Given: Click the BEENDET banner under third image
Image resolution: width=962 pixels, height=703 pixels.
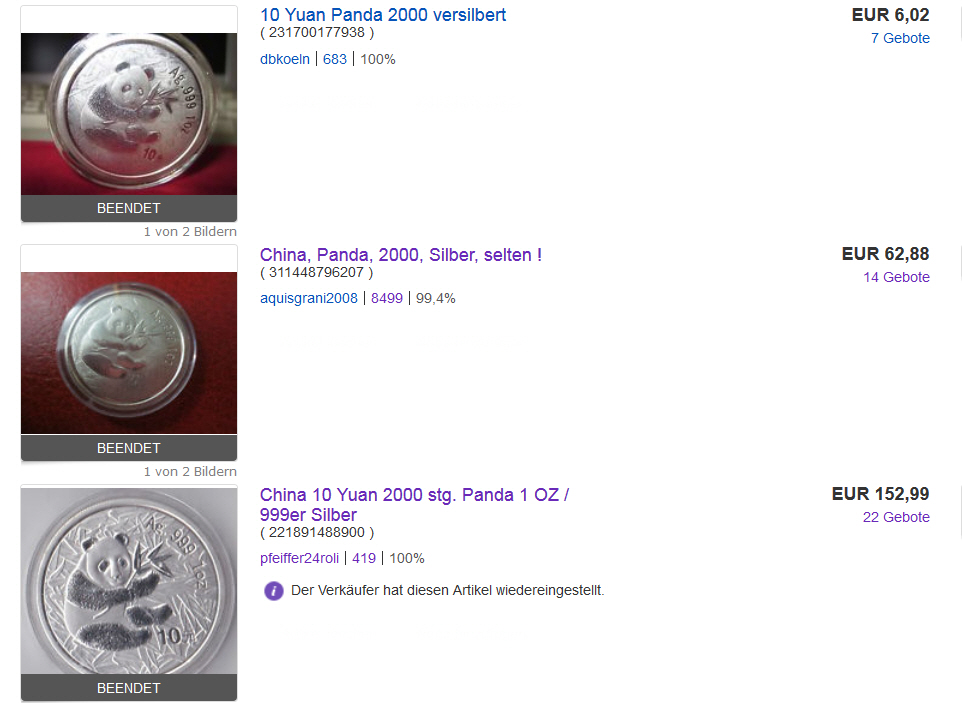Looking at the screenshot, I should point(129,688).
